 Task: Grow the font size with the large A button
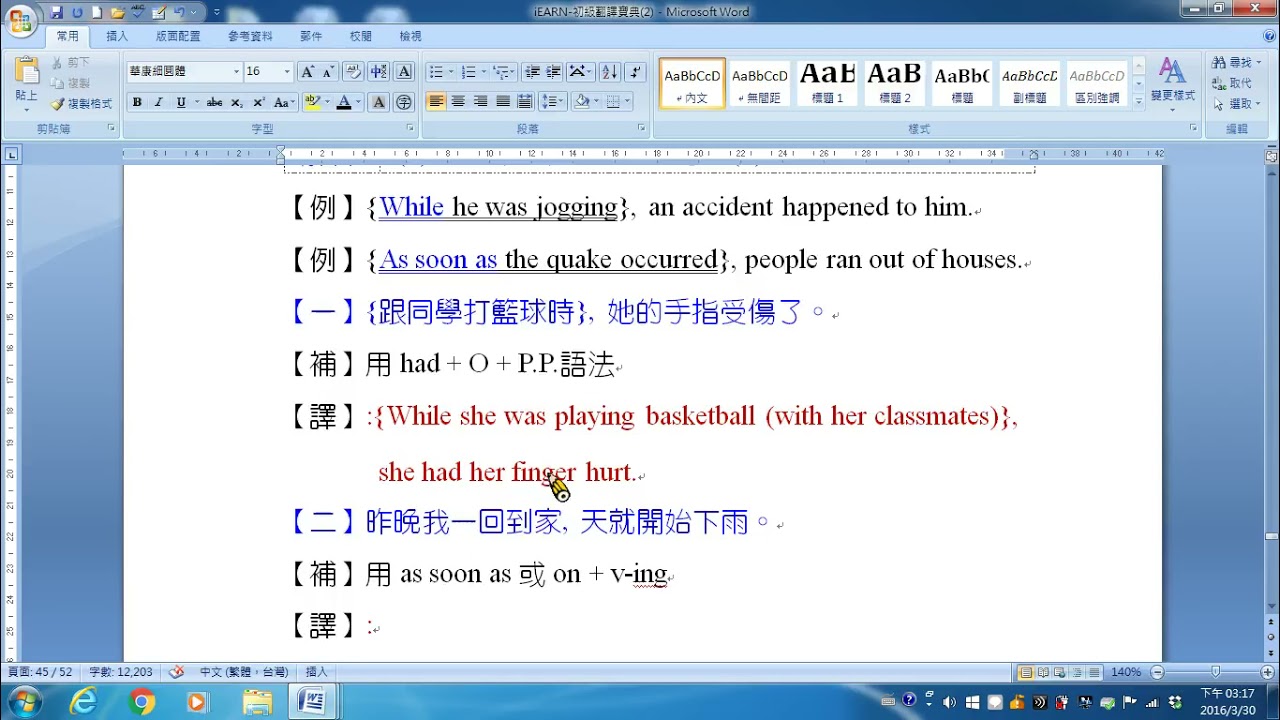point(308,72)
